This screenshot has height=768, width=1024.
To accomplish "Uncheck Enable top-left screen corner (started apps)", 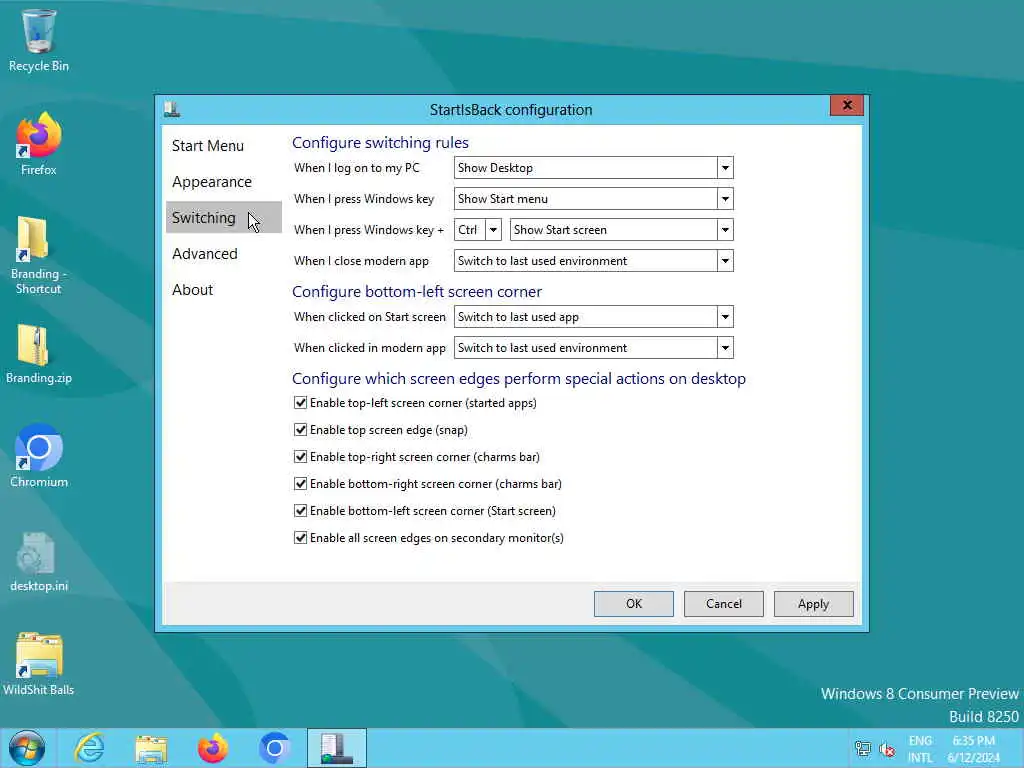I will coord(300,403).
